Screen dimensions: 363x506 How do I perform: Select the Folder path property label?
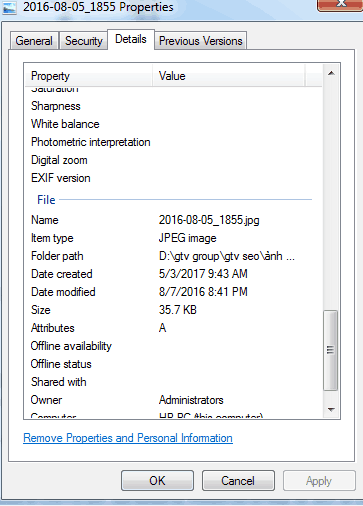(57, 256)
